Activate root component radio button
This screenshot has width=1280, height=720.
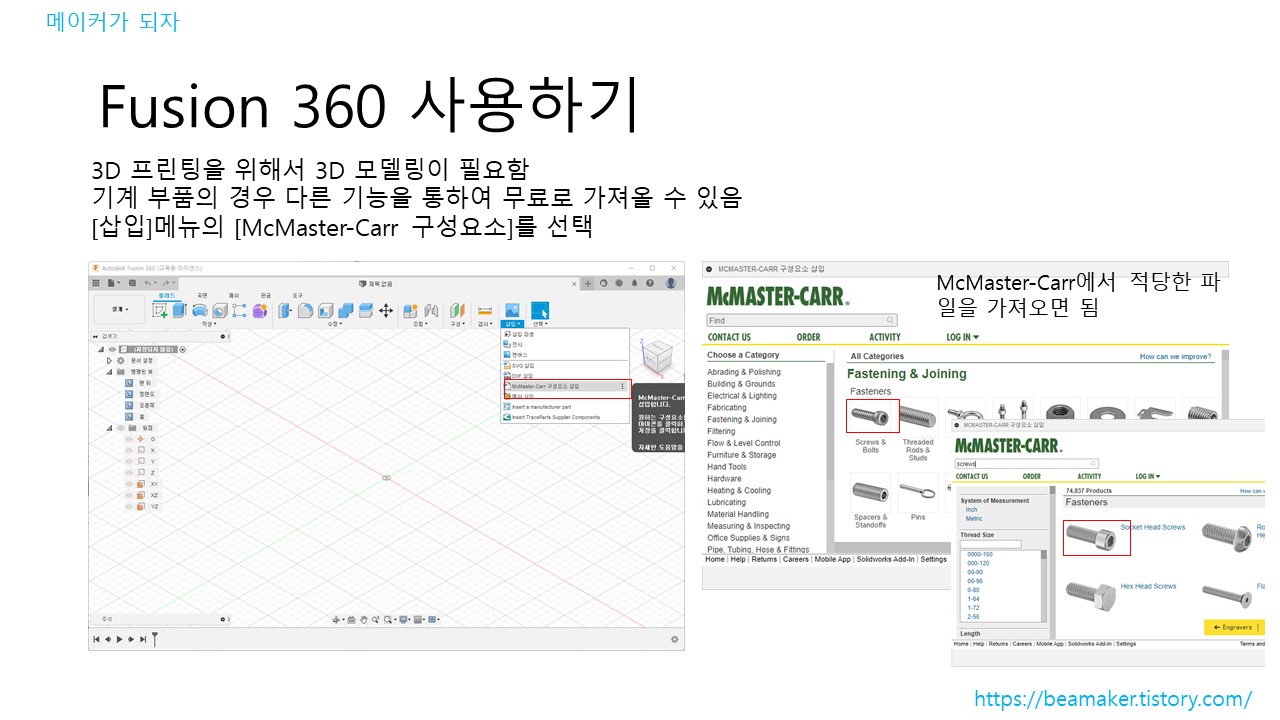point(182,349)
